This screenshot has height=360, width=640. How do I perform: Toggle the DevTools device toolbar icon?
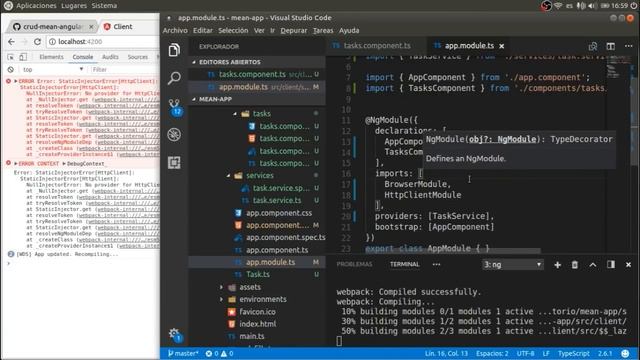tap(23, 57)
